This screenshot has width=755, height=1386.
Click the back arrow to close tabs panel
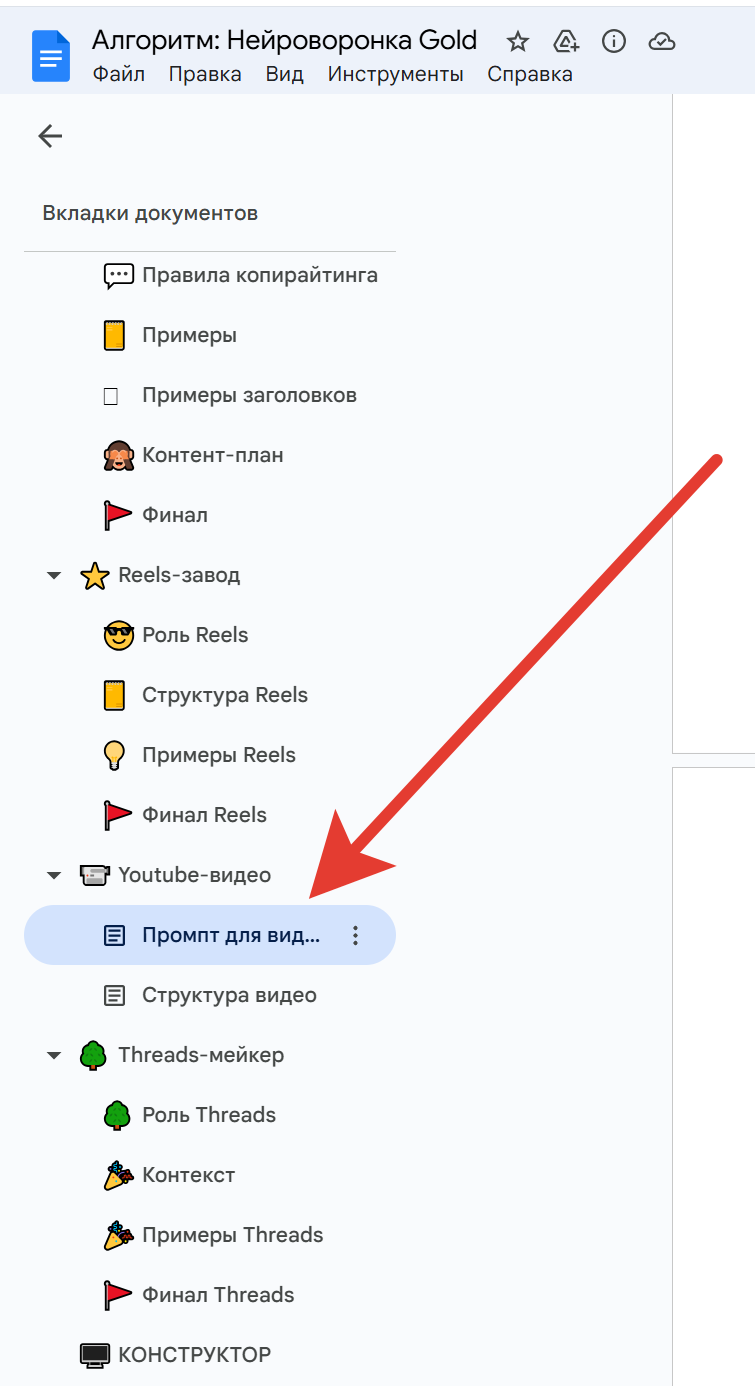pos(50,136)
